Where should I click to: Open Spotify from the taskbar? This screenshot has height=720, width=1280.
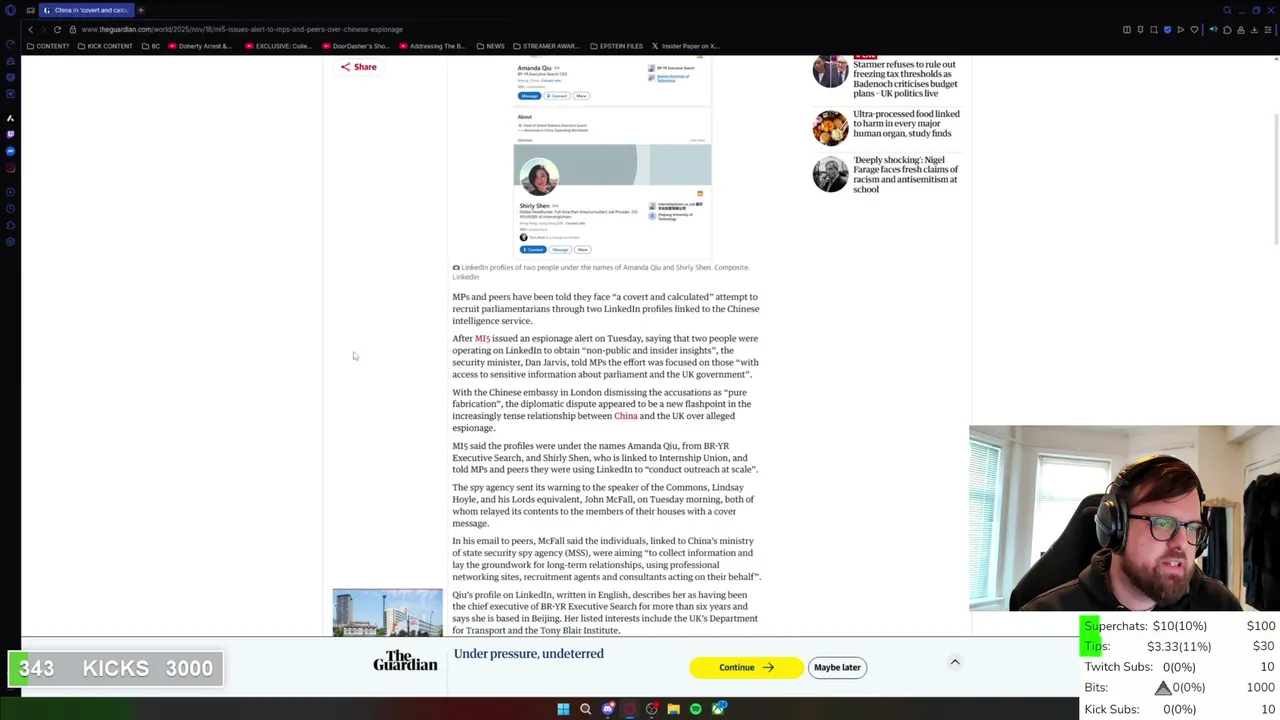[696, 709]
